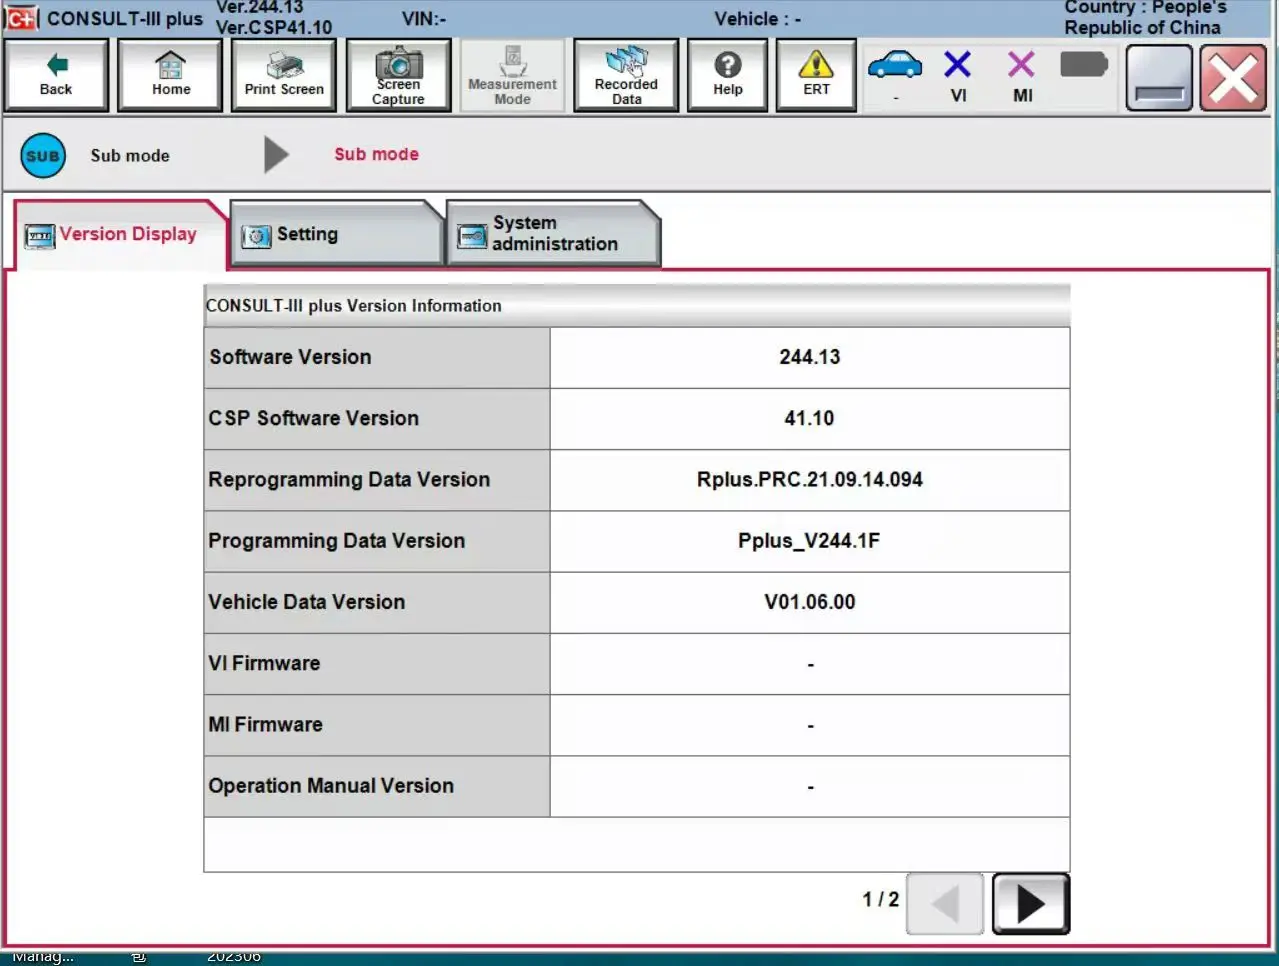Click the battery indicator icon
This screenshot has height=966, width=1279.
[x=1083, y=66]
